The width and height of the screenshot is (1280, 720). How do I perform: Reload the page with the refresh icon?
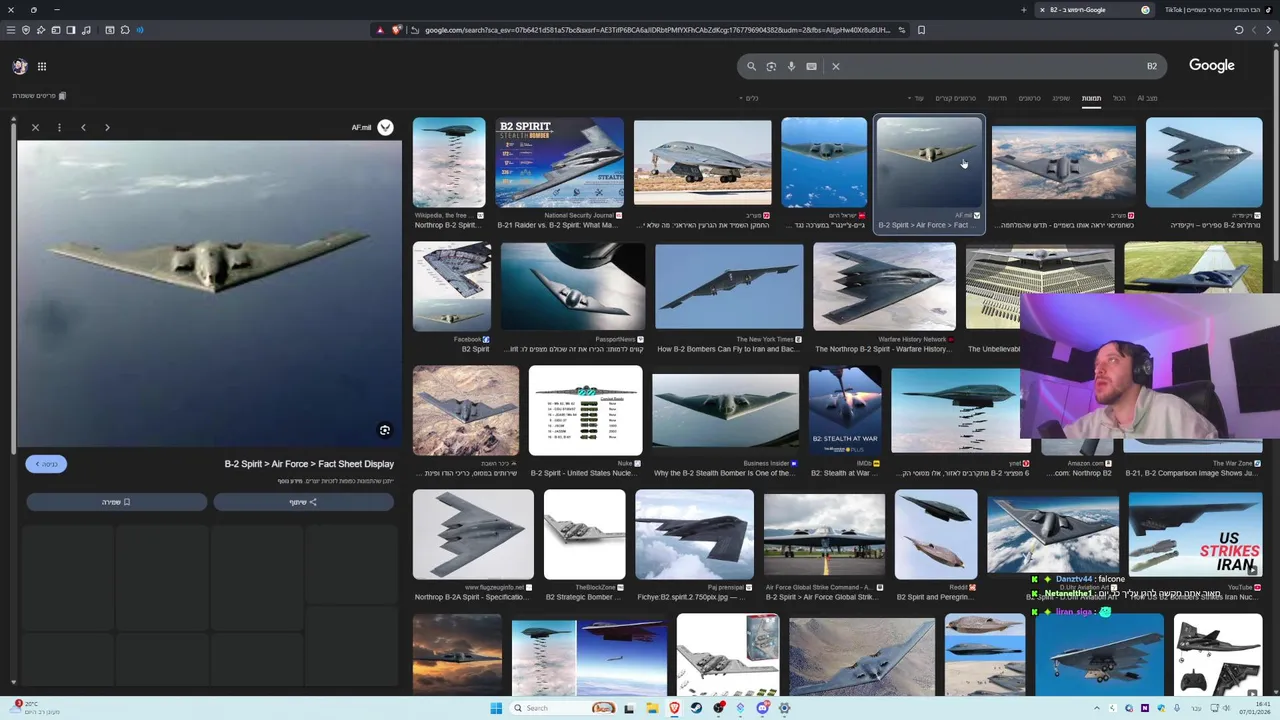click(x=1239, y=30)
